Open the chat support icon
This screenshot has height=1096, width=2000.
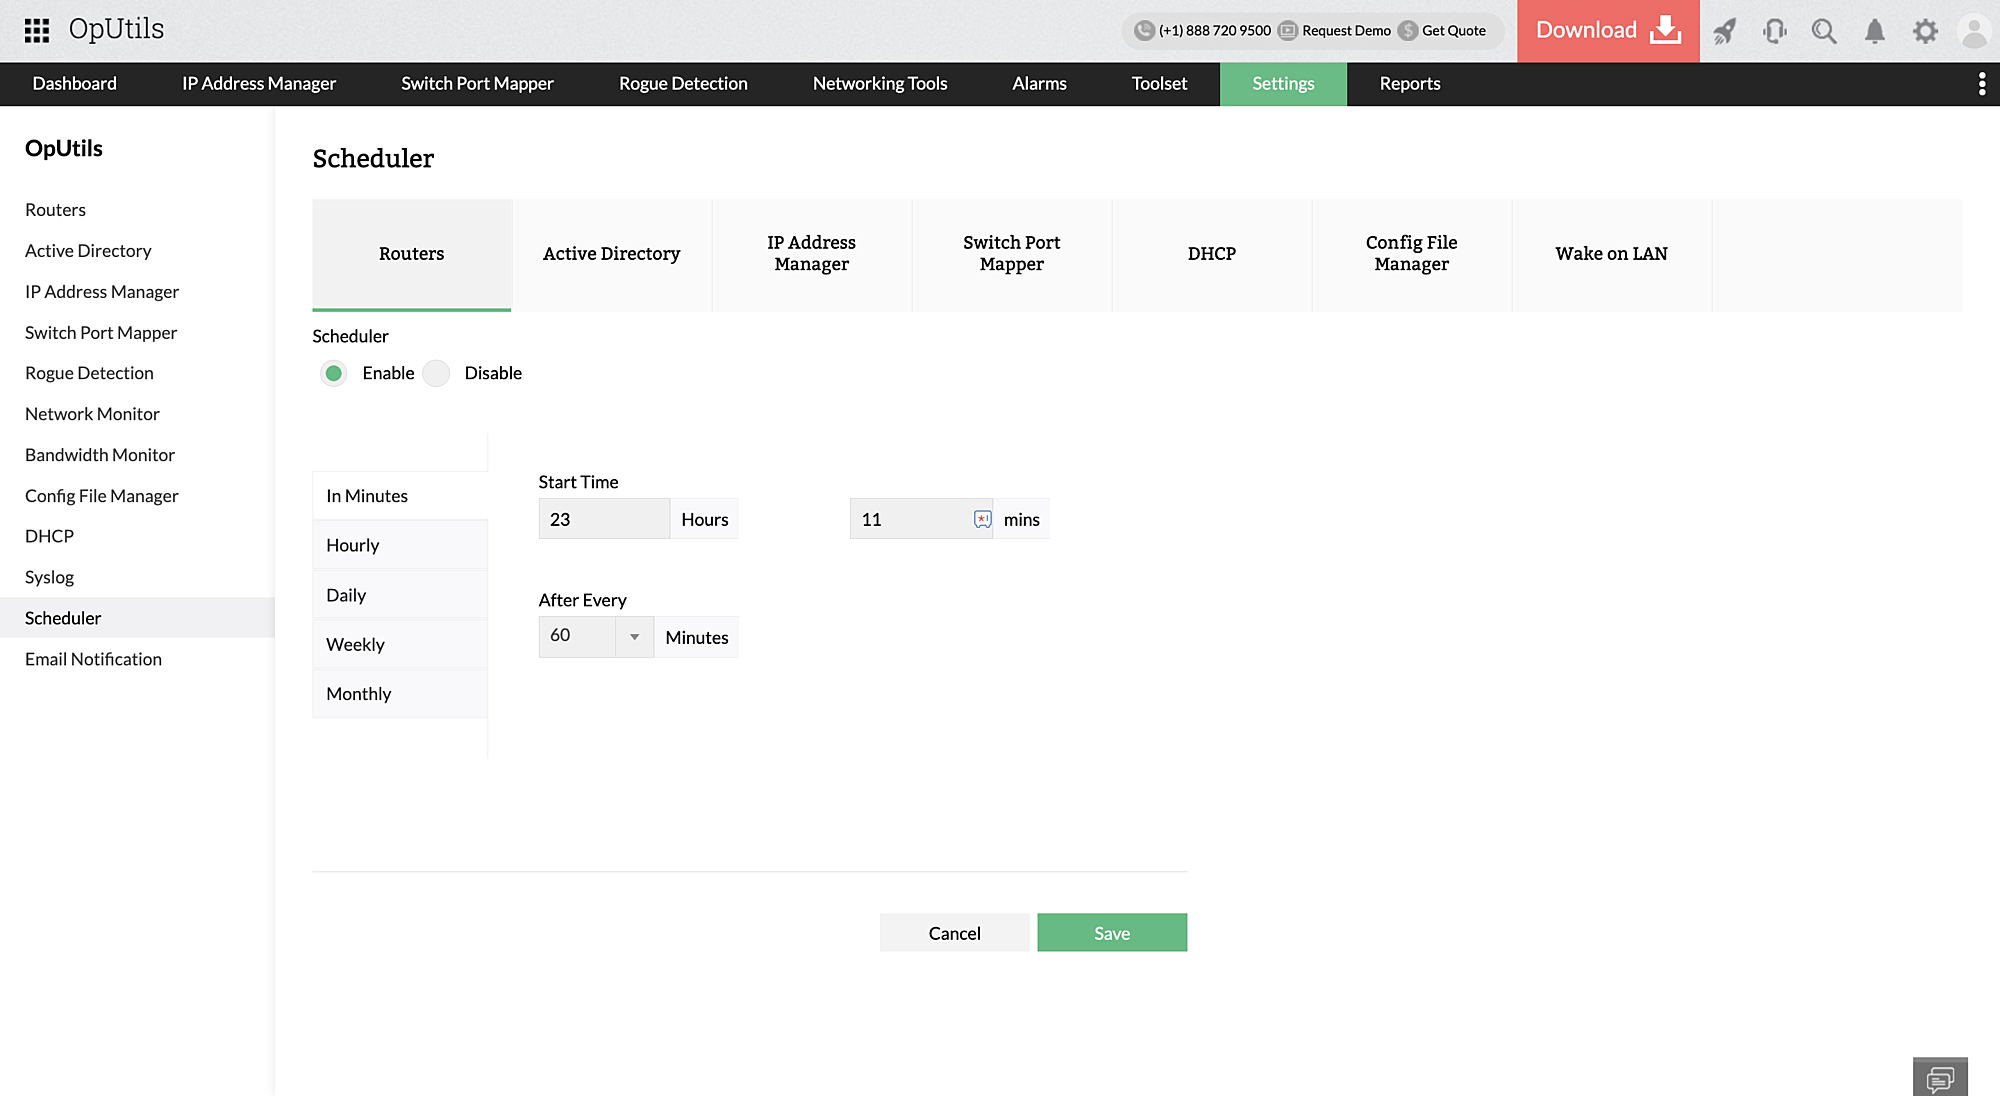[x=1940, y=1078]
